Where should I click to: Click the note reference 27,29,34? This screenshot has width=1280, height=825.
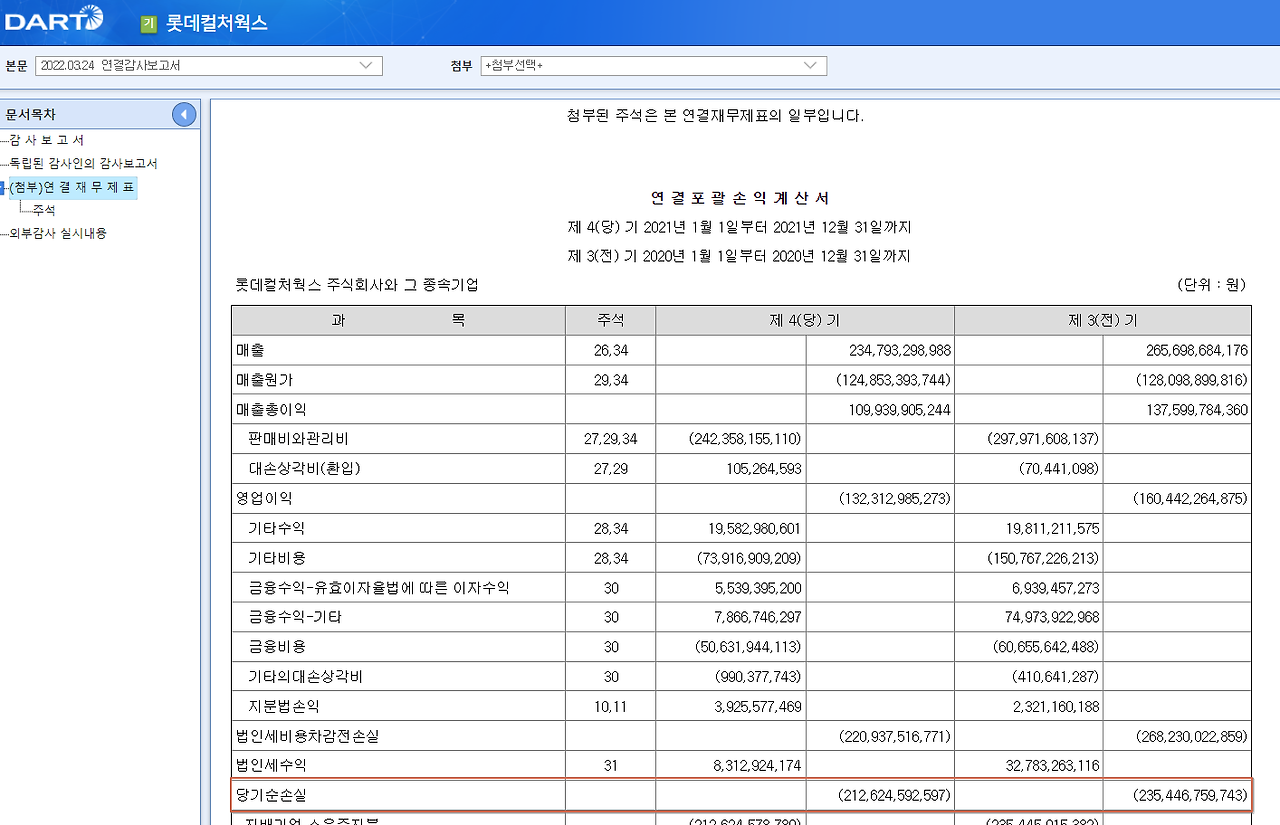coord(610,439)
